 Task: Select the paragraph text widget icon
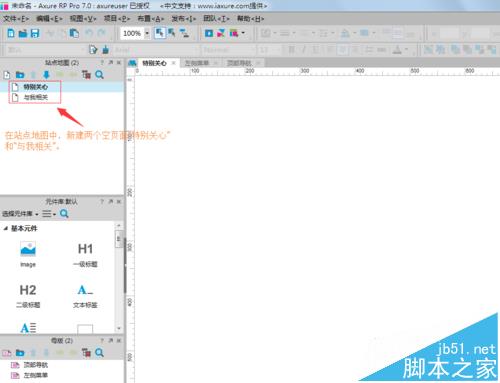(x=28, y=328)
